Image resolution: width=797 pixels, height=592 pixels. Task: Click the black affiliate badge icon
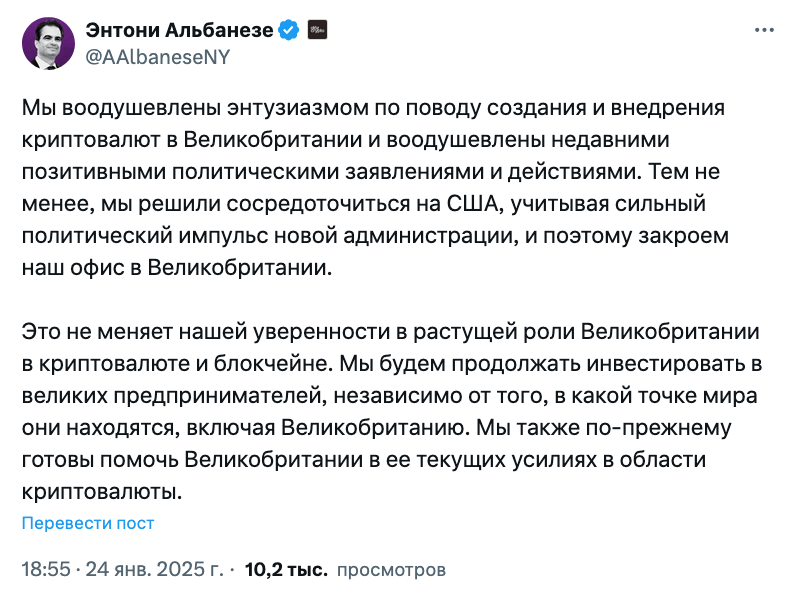point(318,30)
